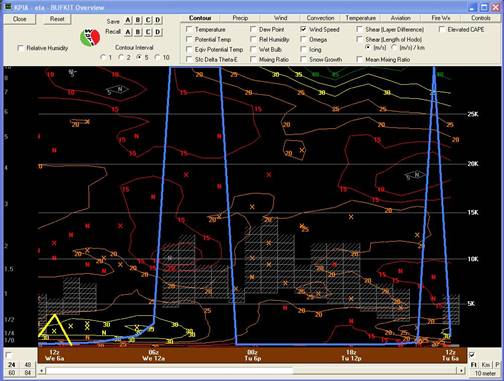Check the Snow Growth option
Image resolution: width=504 pixels, height=381 pixels.
click(303, 59)
